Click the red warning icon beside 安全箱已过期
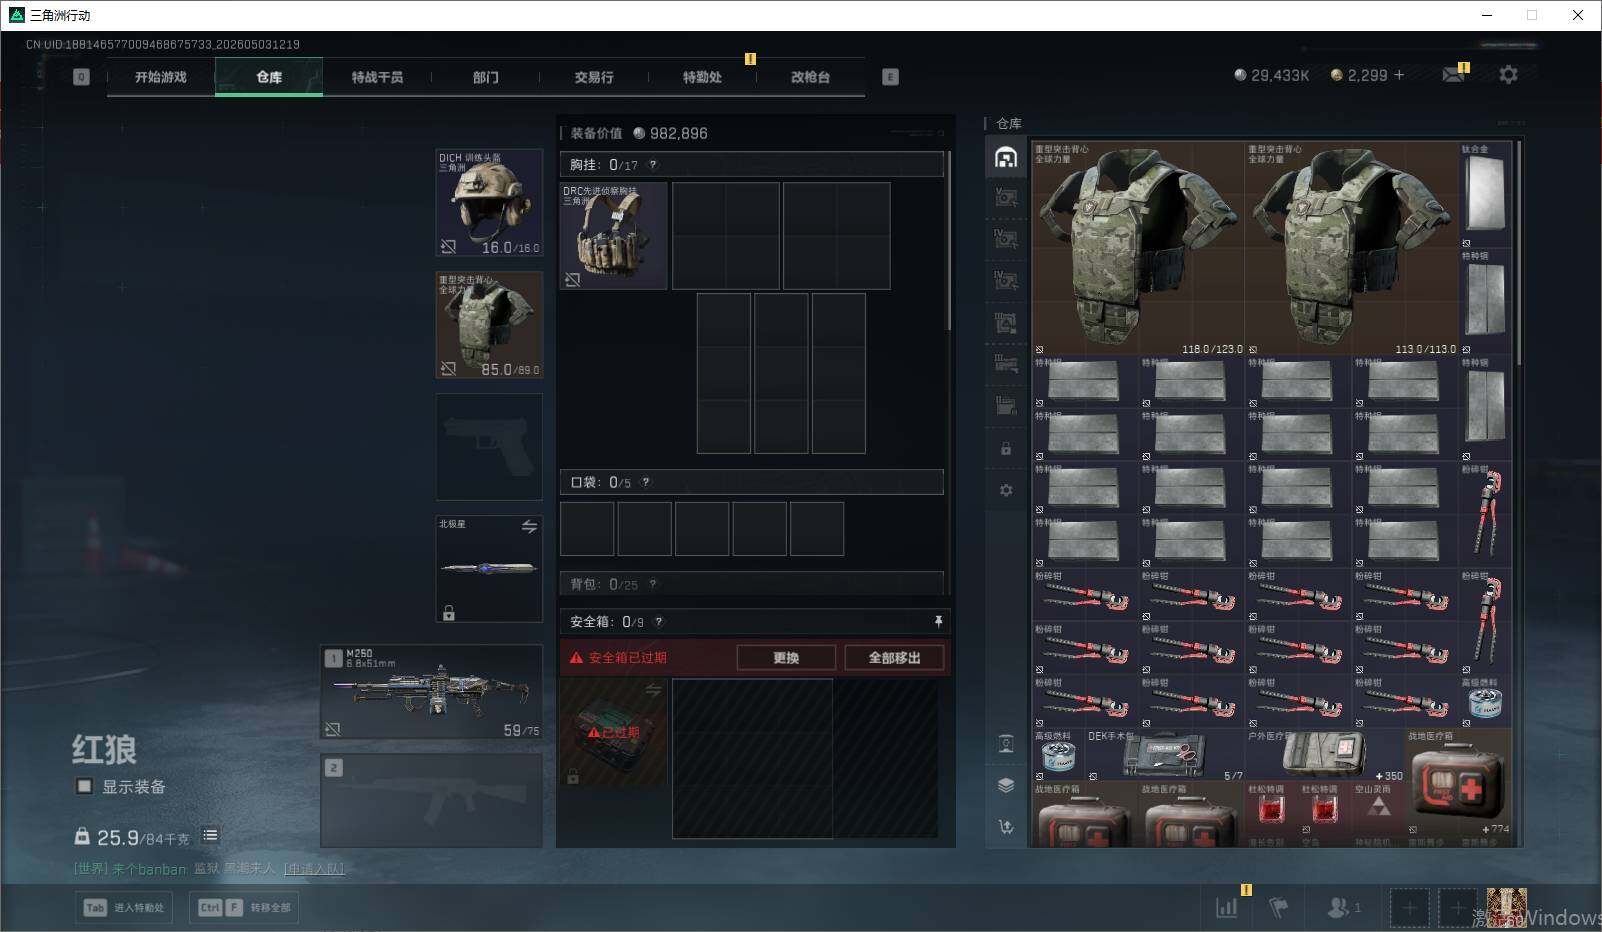 pyautogui.click(x=576, y=658)
